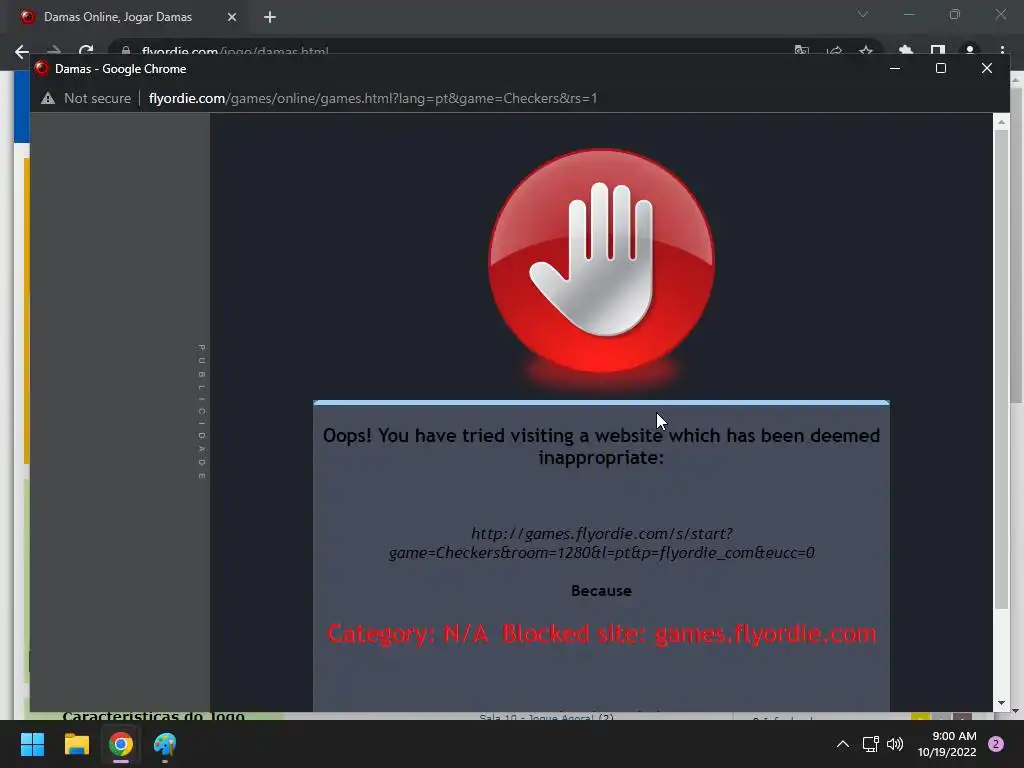Open the Paint app on taskbar

165,744
